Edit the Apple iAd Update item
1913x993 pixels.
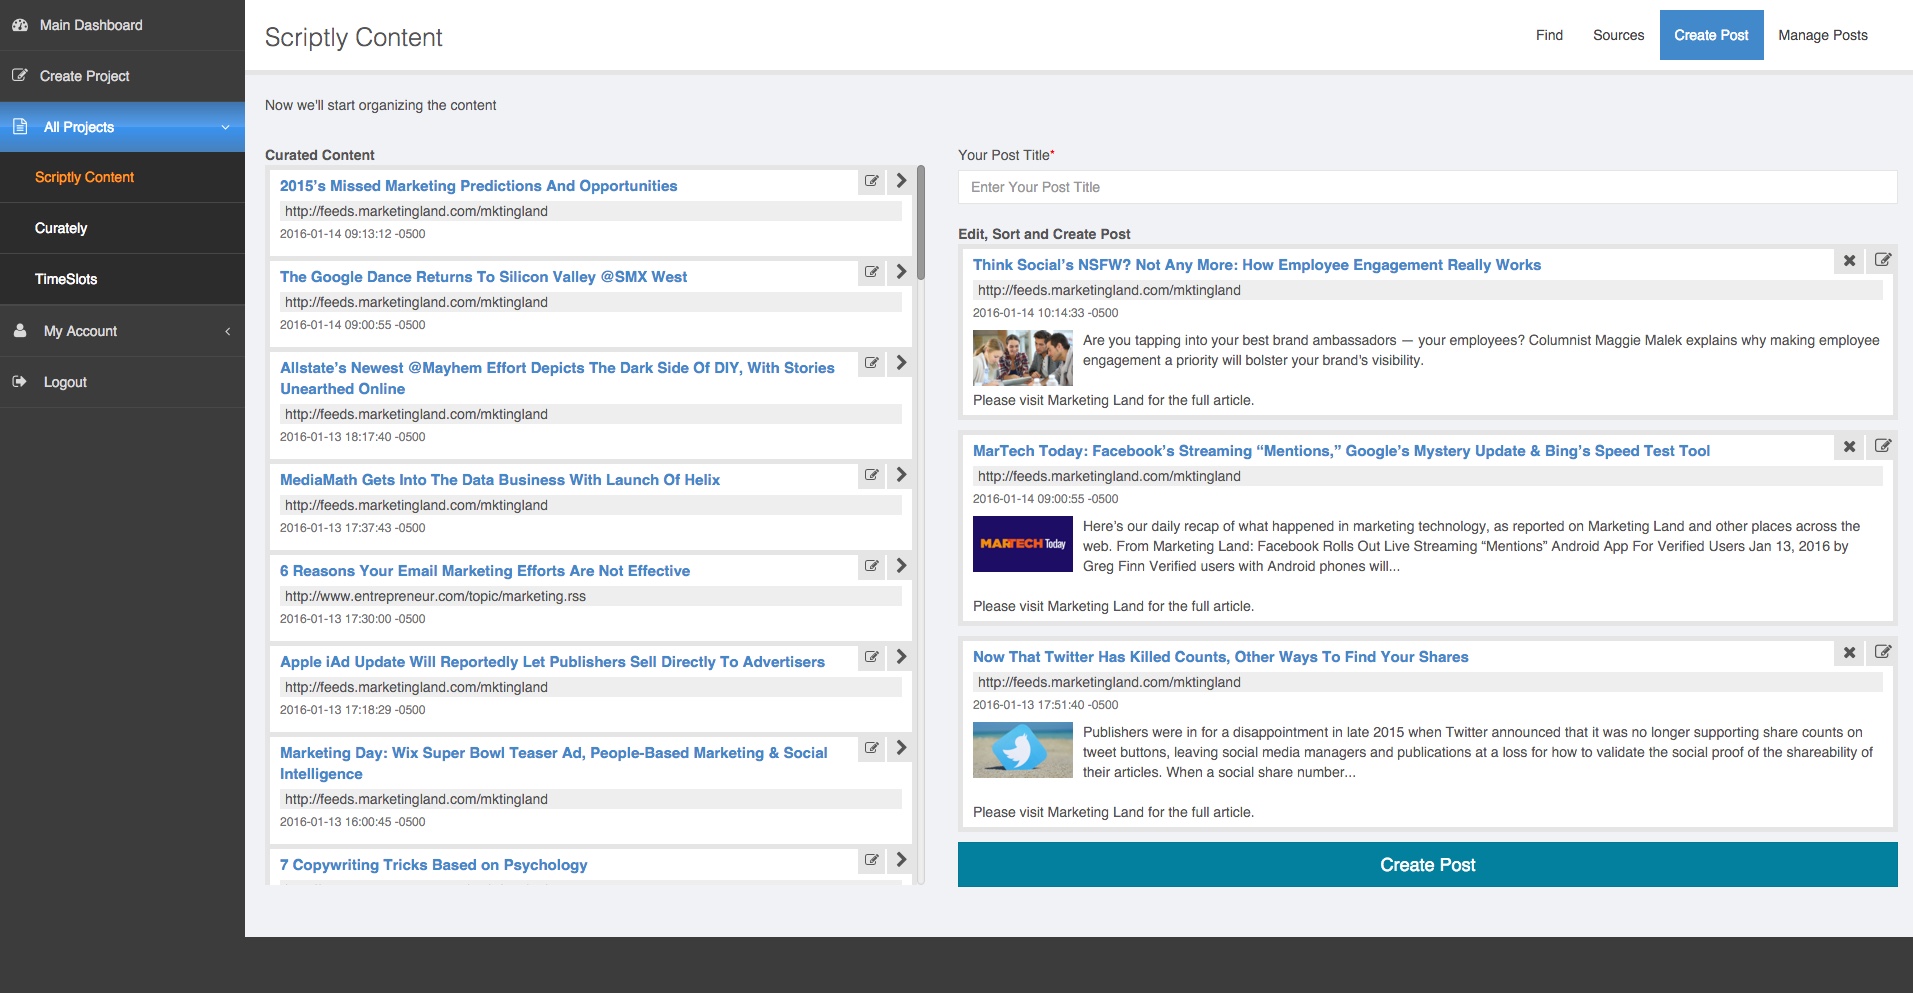click(872, 657)
